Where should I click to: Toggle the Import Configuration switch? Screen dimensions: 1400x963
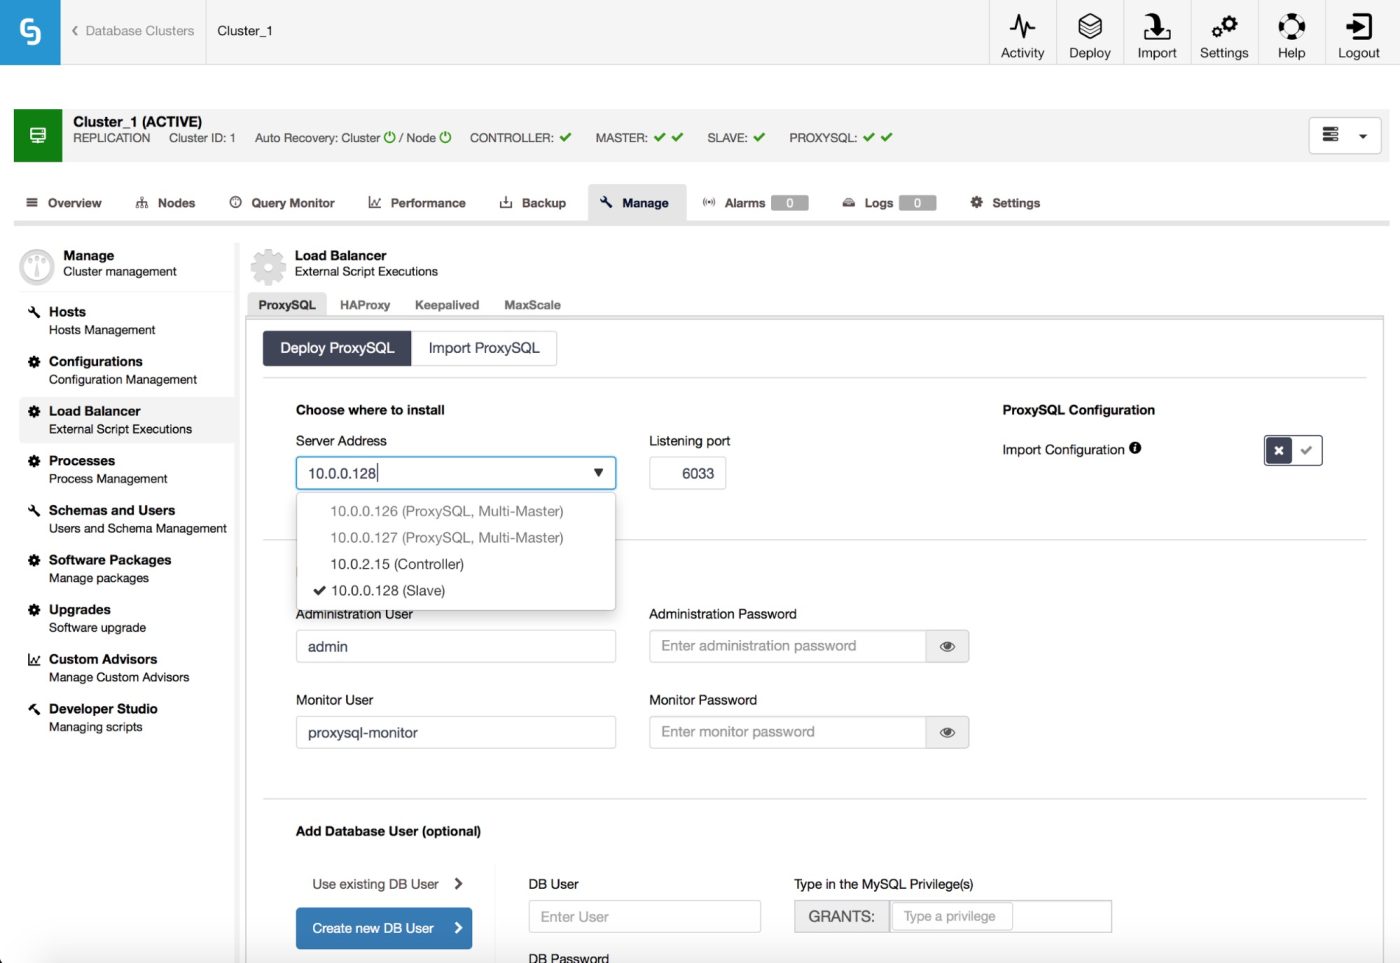[x=1293, y=451]
